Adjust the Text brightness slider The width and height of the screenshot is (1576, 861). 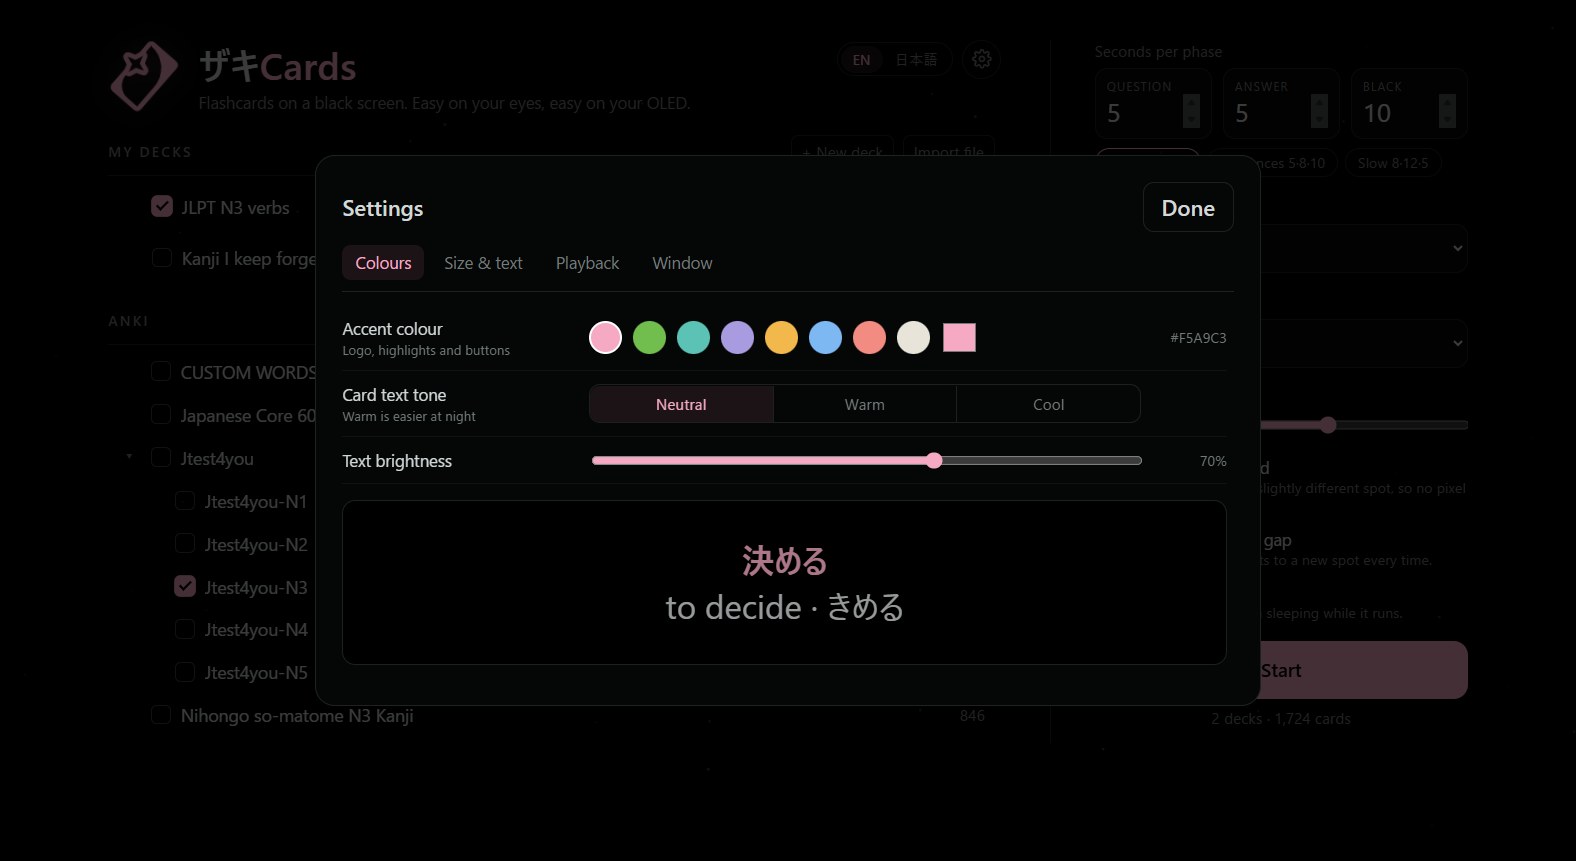pos(867,461)
